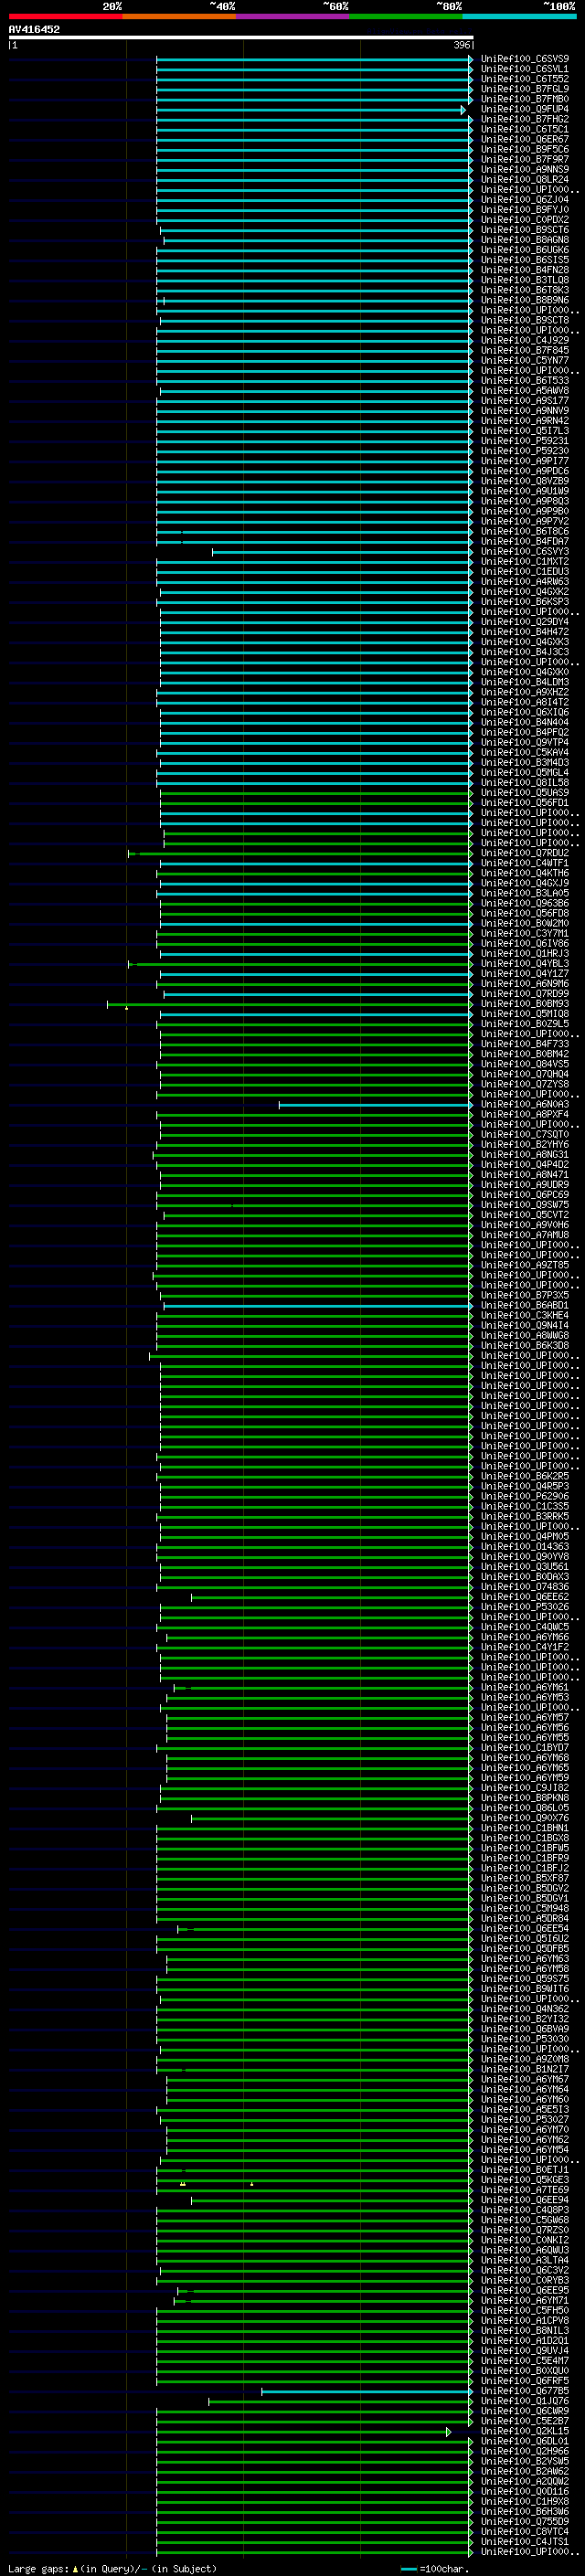Select hit label UniRef100_C4JTS1
This screenshot has width=585, height=2576.
tap(525, 2541)
